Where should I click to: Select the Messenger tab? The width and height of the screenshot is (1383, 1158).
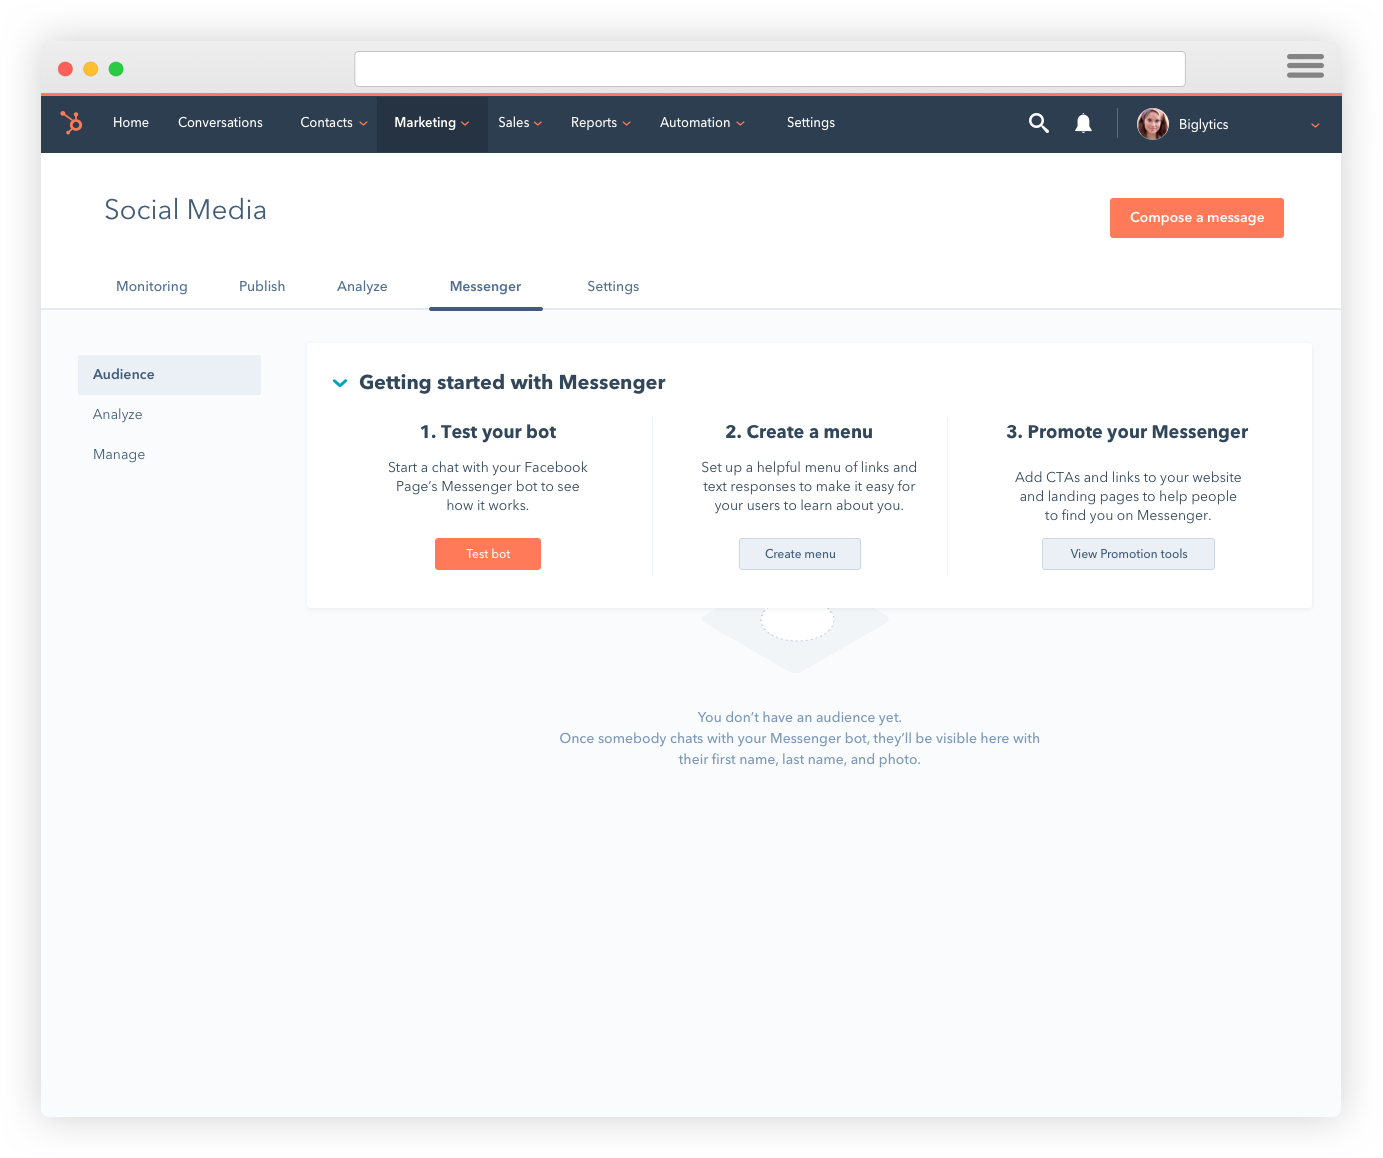pyautogui.click(x=485, y=286)
